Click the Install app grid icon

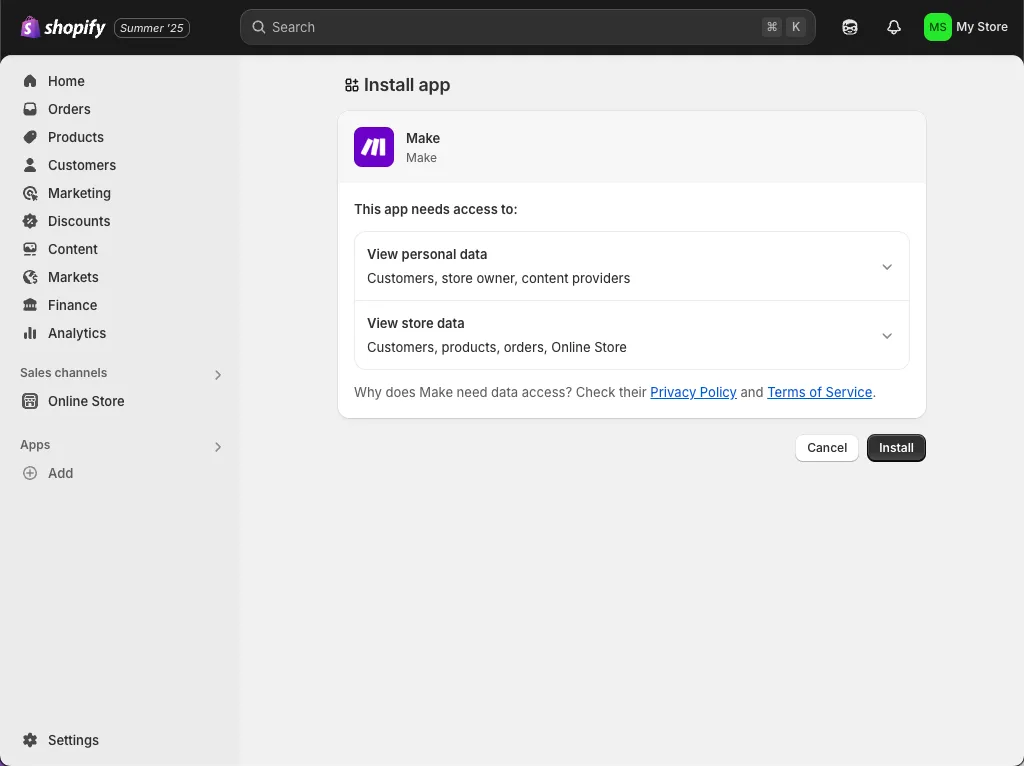tap(351, 85)
